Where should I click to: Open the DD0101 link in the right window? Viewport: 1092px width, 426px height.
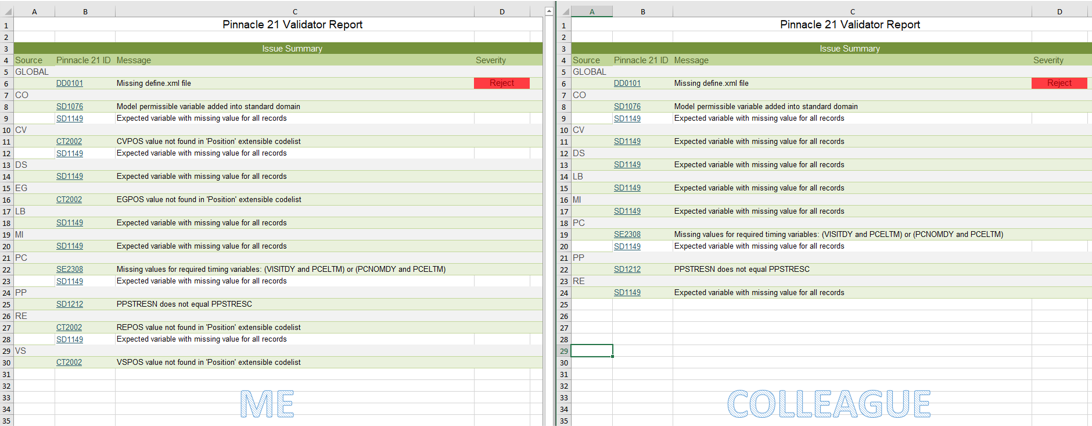[x=627, y=84]
